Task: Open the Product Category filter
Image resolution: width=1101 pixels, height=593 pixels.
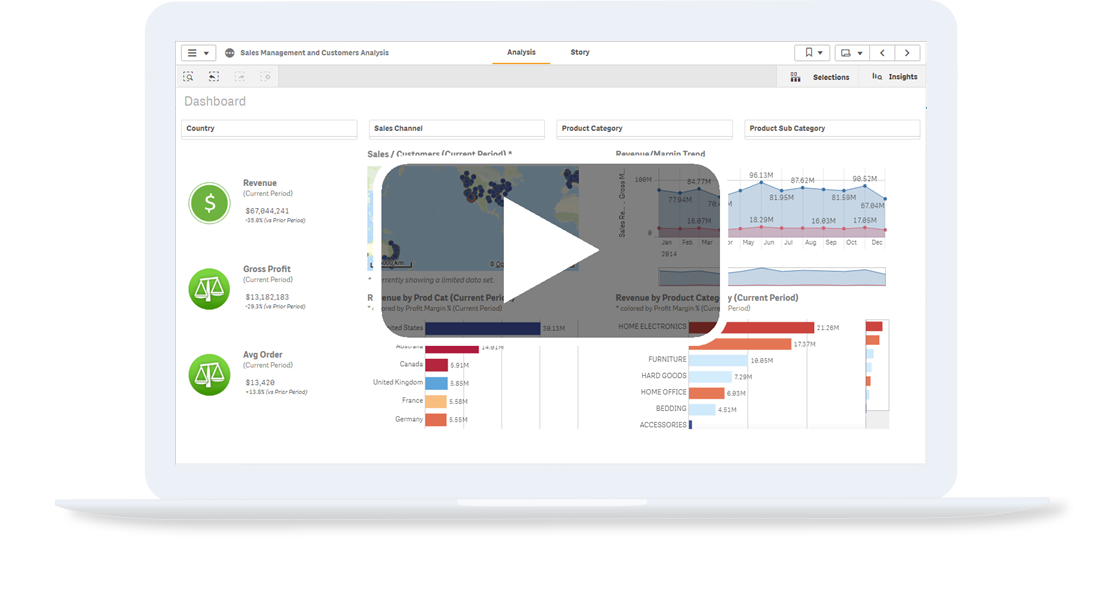Action: point(644,128)
